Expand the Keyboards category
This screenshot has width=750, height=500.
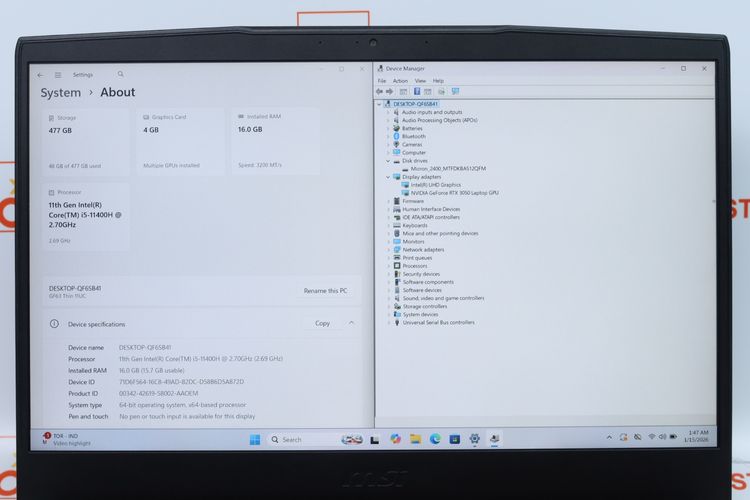click(388, 225)
